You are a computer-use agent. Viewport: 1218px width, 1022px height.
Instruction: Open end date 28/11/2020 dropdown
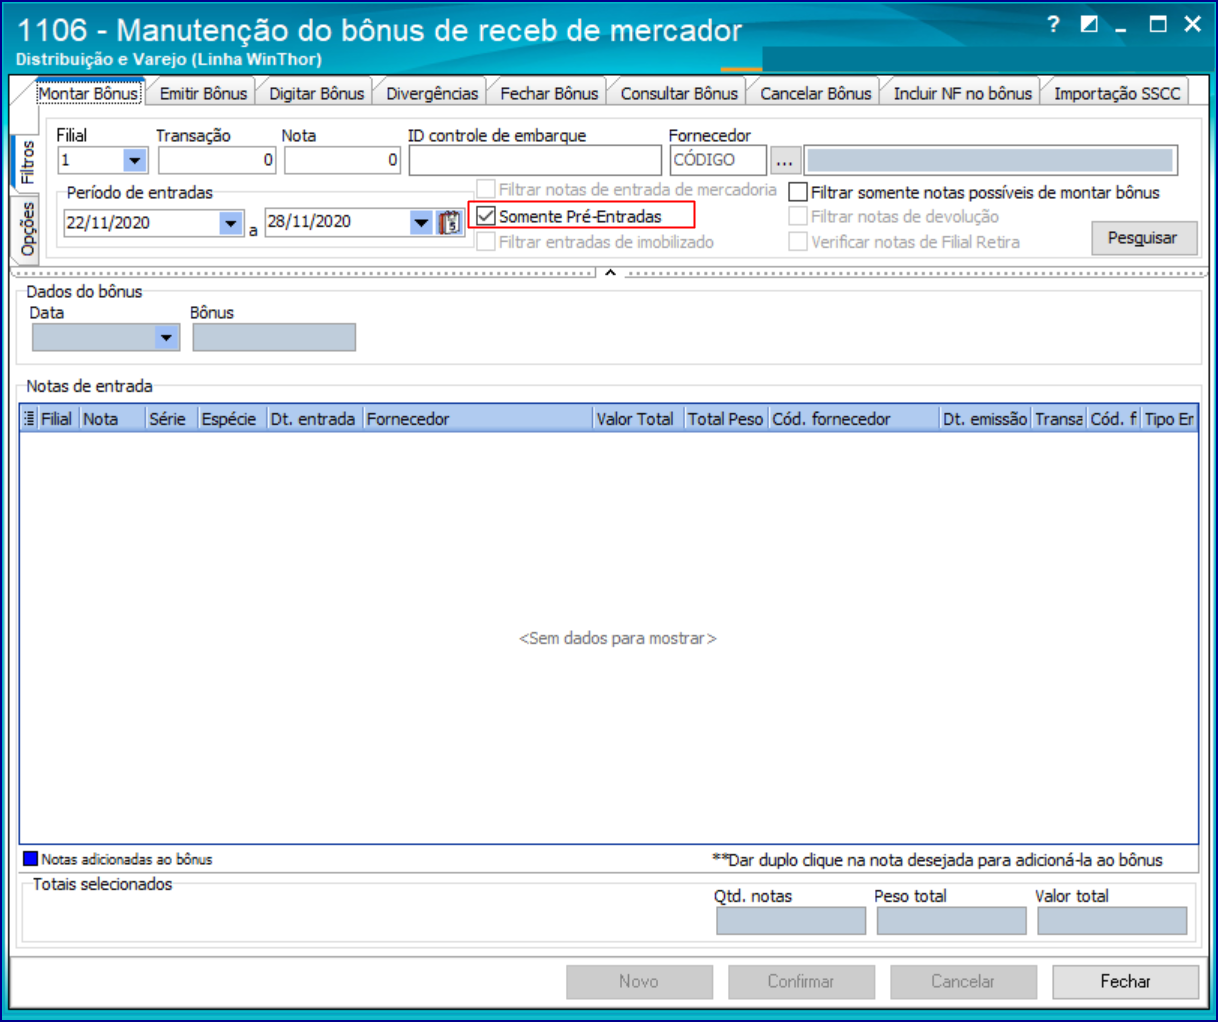click(421, 223)
